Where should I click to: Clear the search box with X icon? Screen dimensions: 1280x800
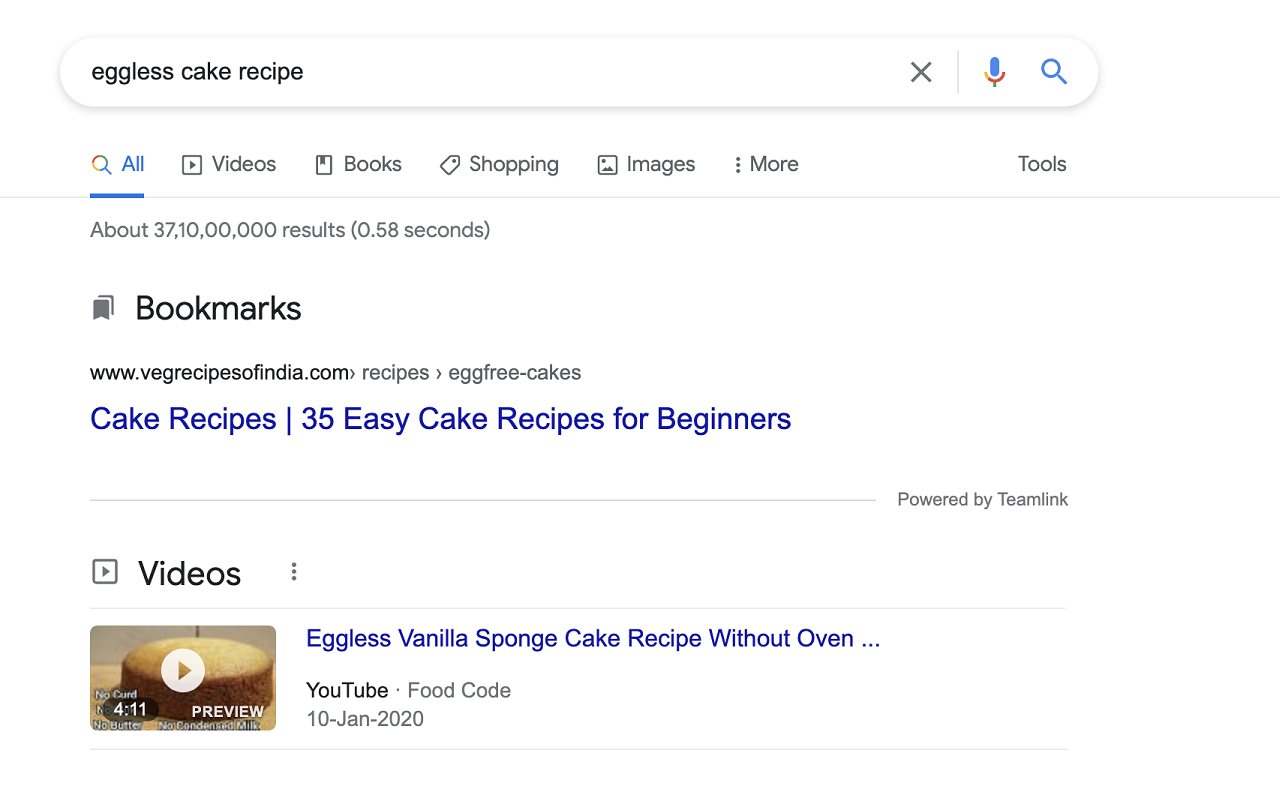click(x=921, y=72)
